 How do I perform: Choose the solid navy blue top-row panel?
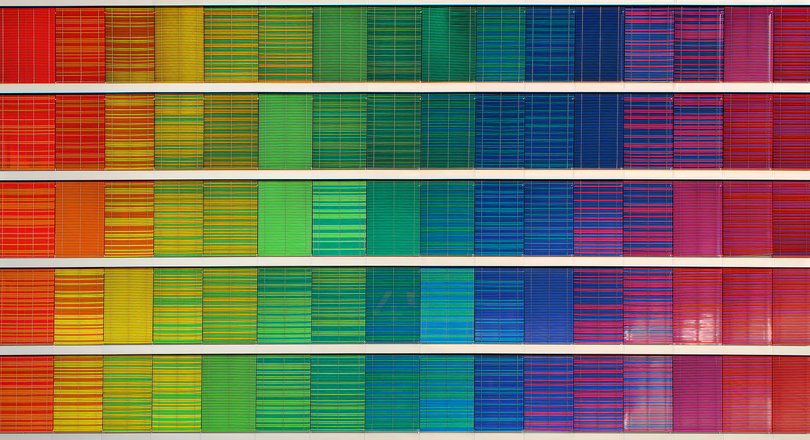coord(598,45)
